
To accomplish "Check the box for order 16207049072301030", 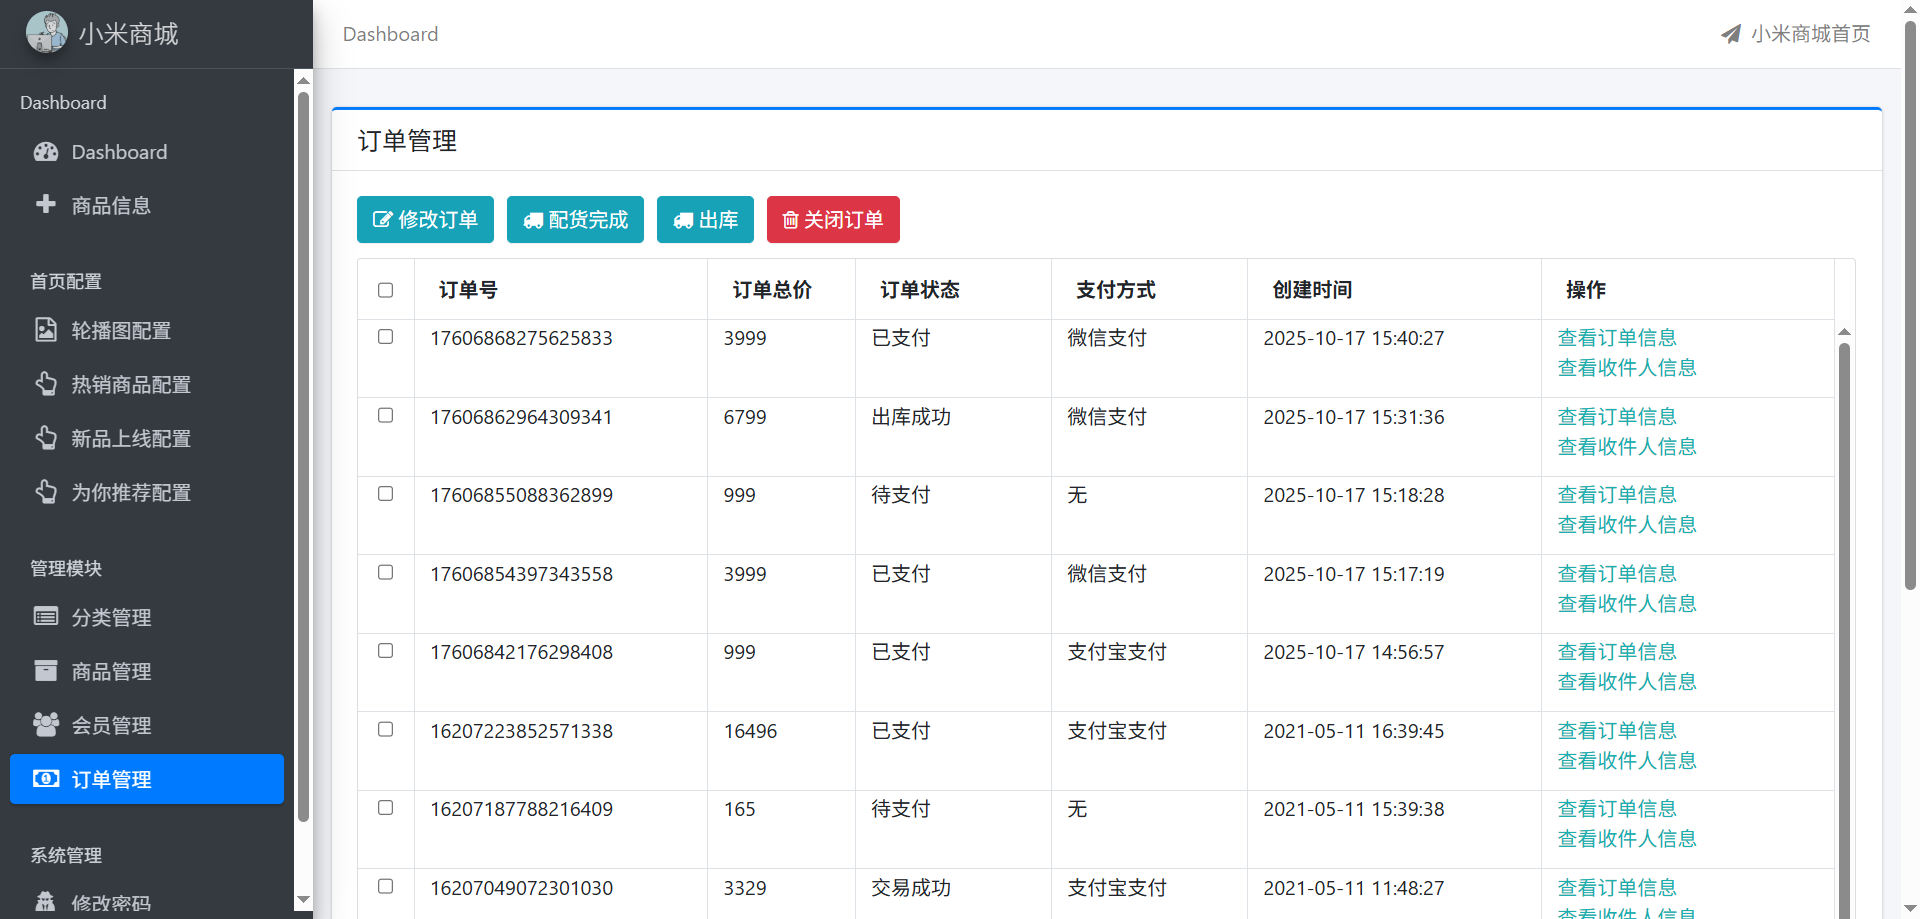I will tap(386, 886).
